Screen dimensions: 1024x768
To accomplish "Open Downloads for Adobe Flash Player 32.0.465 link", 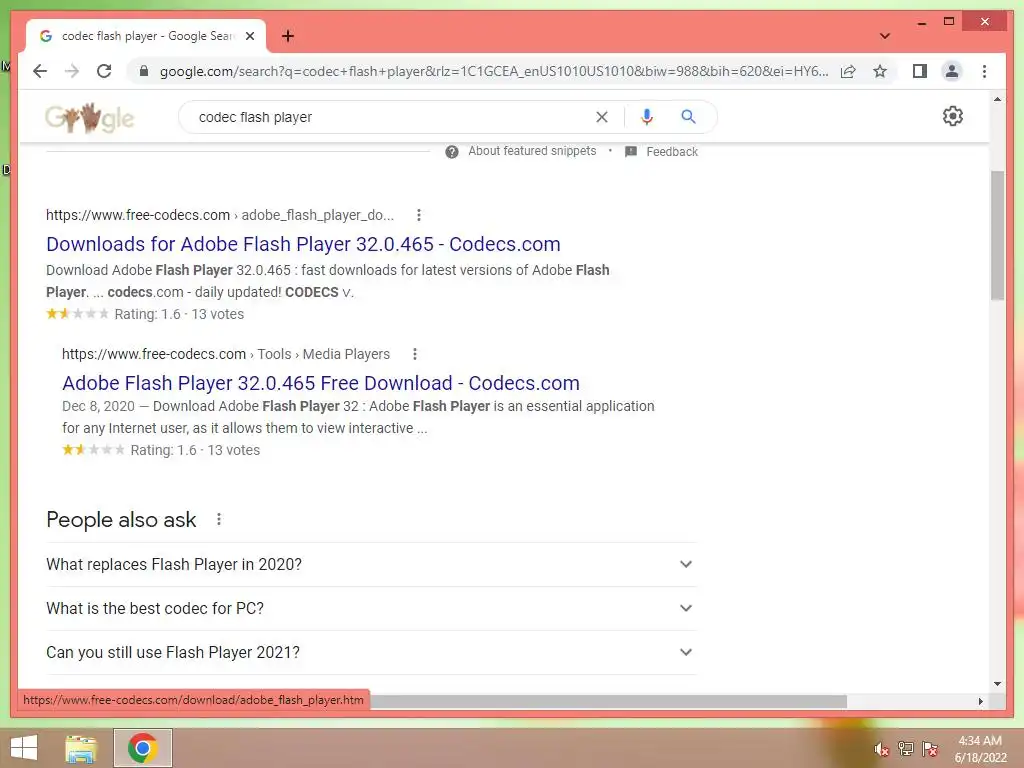I will (303, 244).
